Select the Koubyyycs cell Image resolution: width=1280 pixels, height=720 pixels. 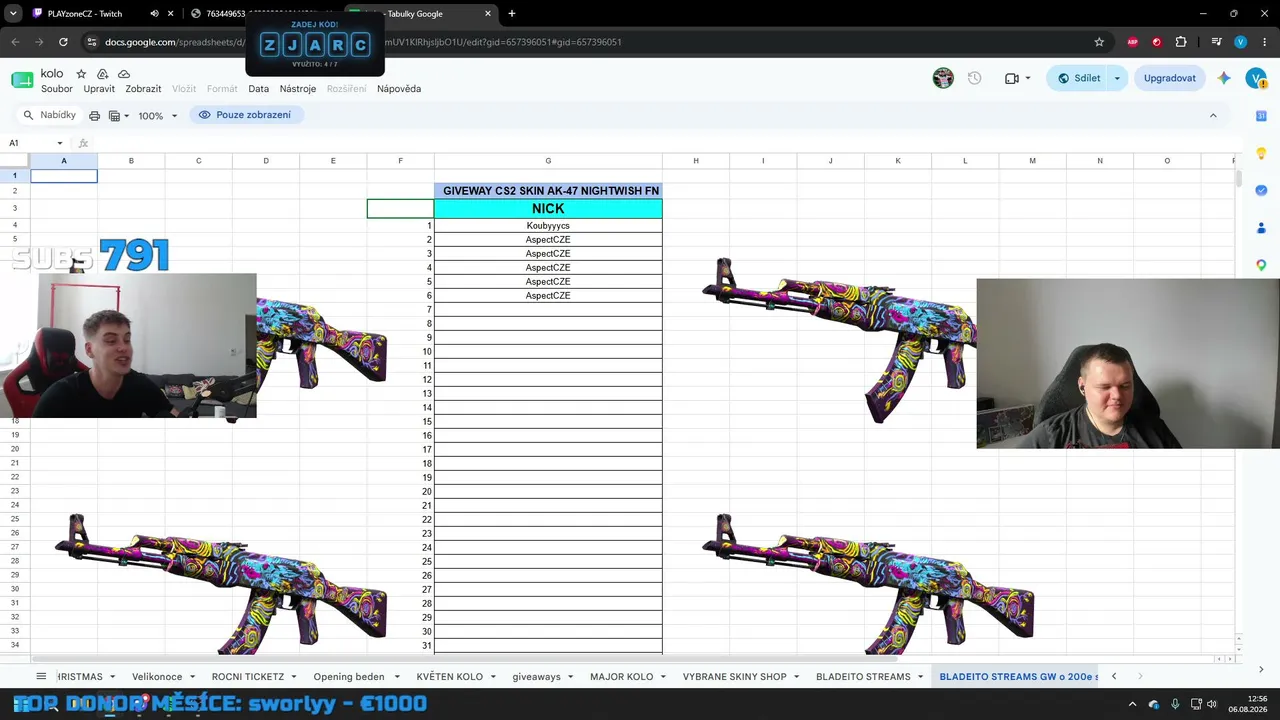click(548, 226)
